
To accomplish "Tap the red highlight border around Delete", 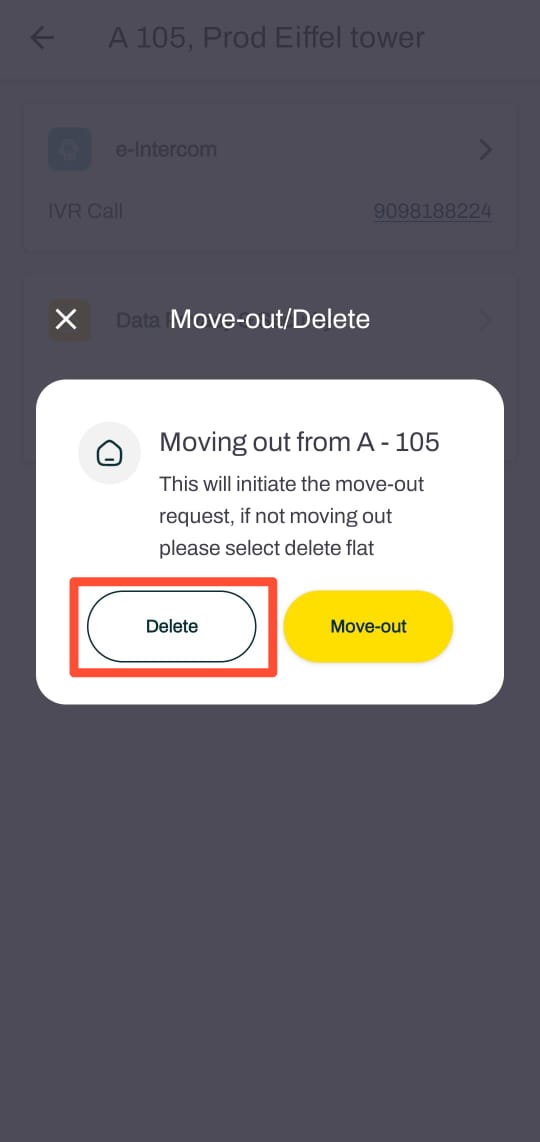I will pos(173,580).
